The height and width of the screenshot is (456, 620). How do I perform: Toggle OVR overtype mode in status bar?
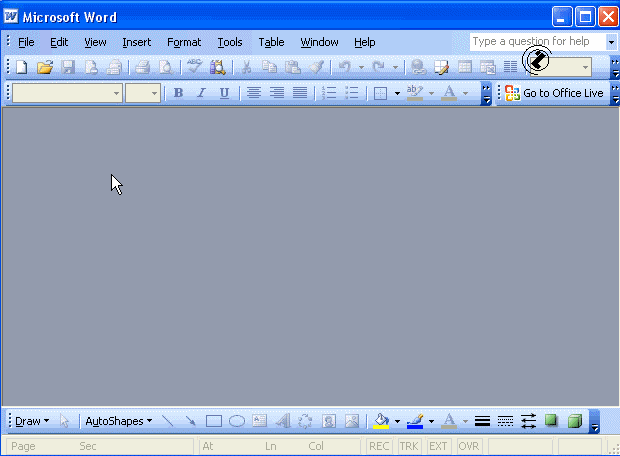pyautogui.click(x=469, y=446)
